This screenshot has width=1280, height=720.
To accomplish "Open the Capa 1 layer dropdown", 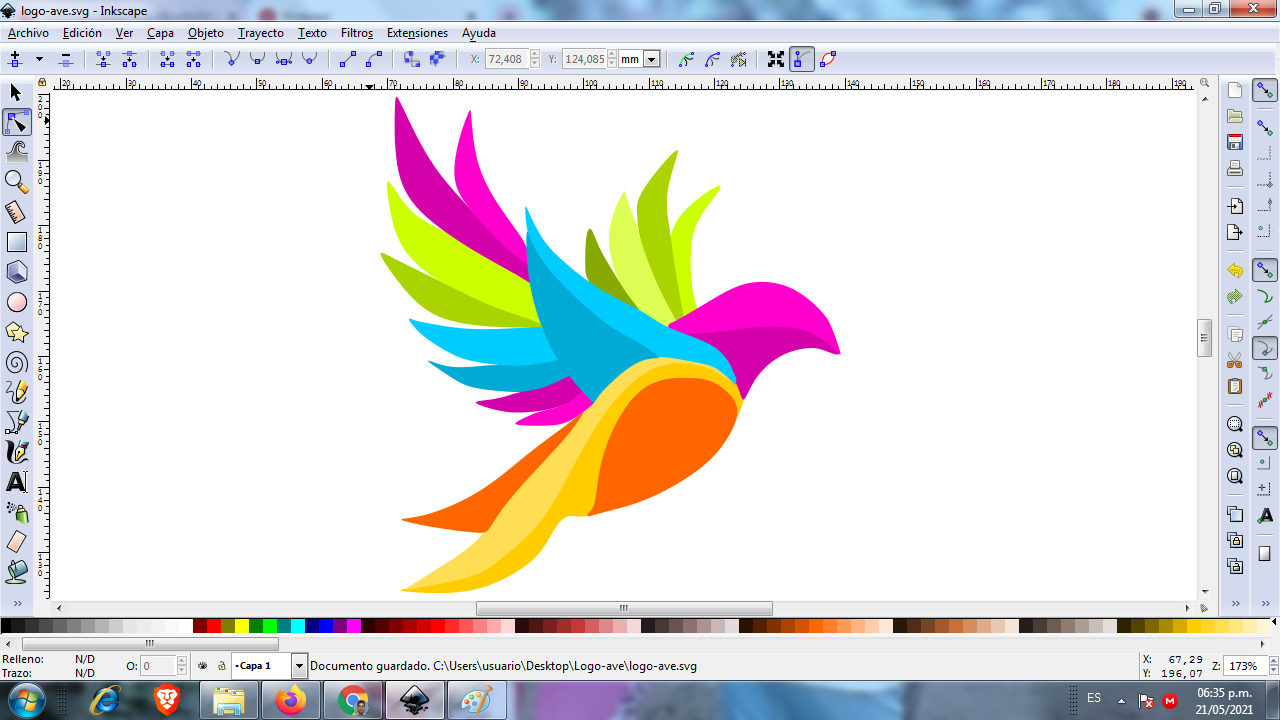I will coord(299,665).
